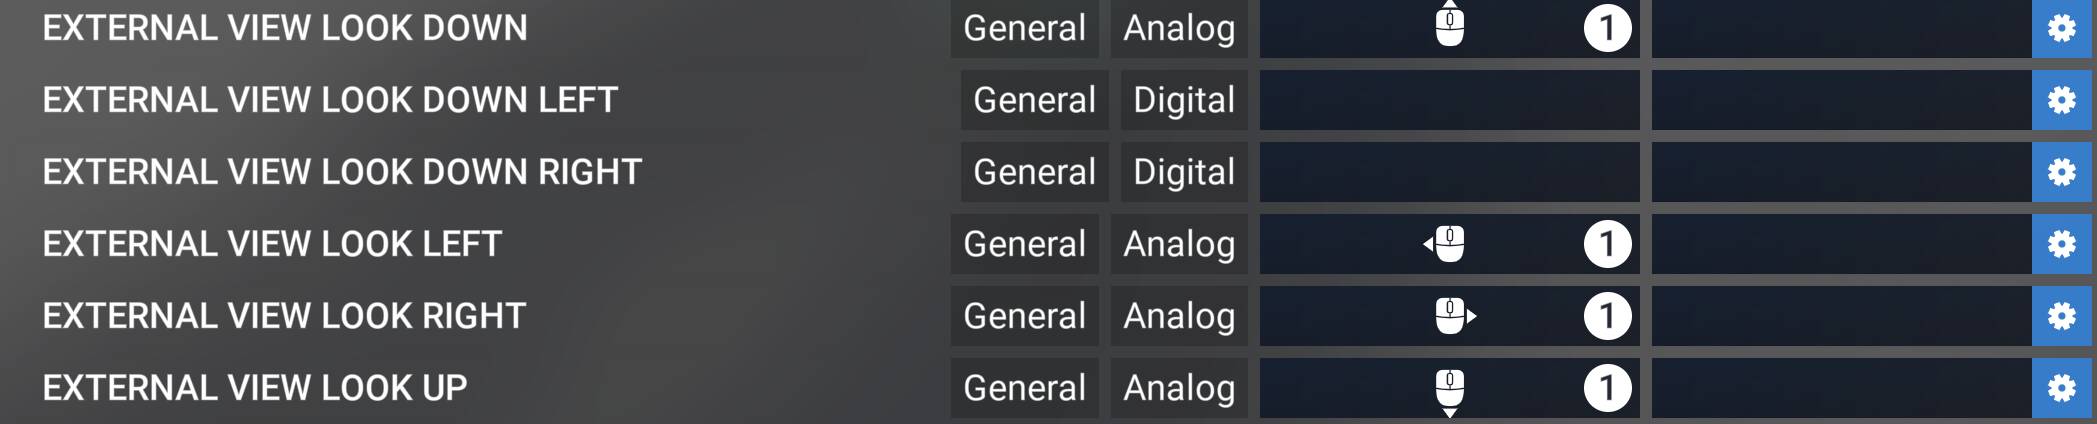Click the Analog tag on Look Right
The height and width of the screenshot is (424, 2097).
(1179, 316)
